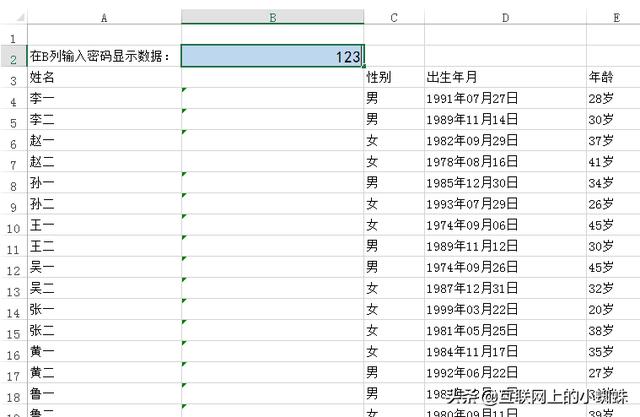This screenshot has width=640, height=417.
Task: Select name cell 李二
Action: [104, 120]
